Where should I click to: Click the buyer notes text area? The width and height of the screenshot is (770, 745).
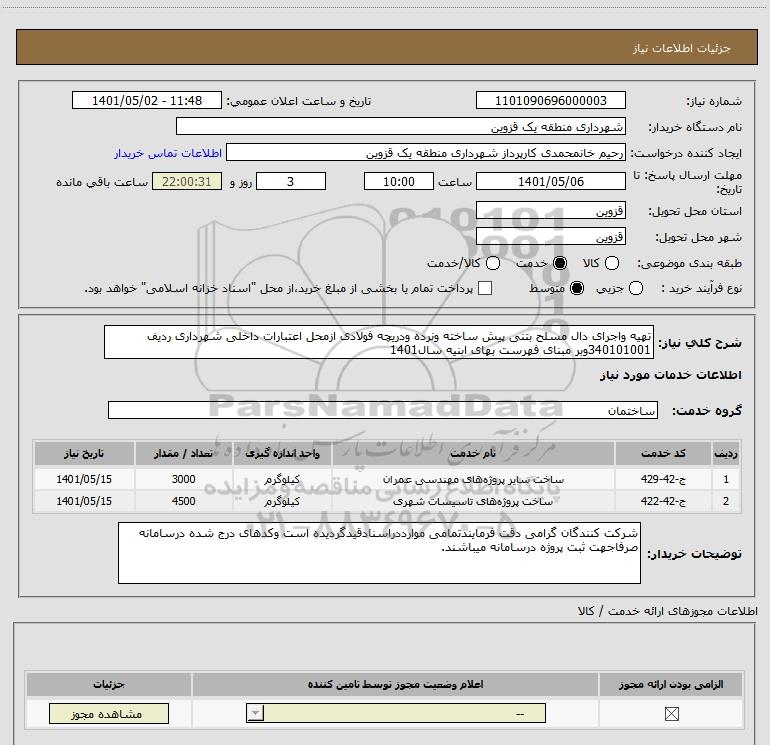tap(379, 553)
